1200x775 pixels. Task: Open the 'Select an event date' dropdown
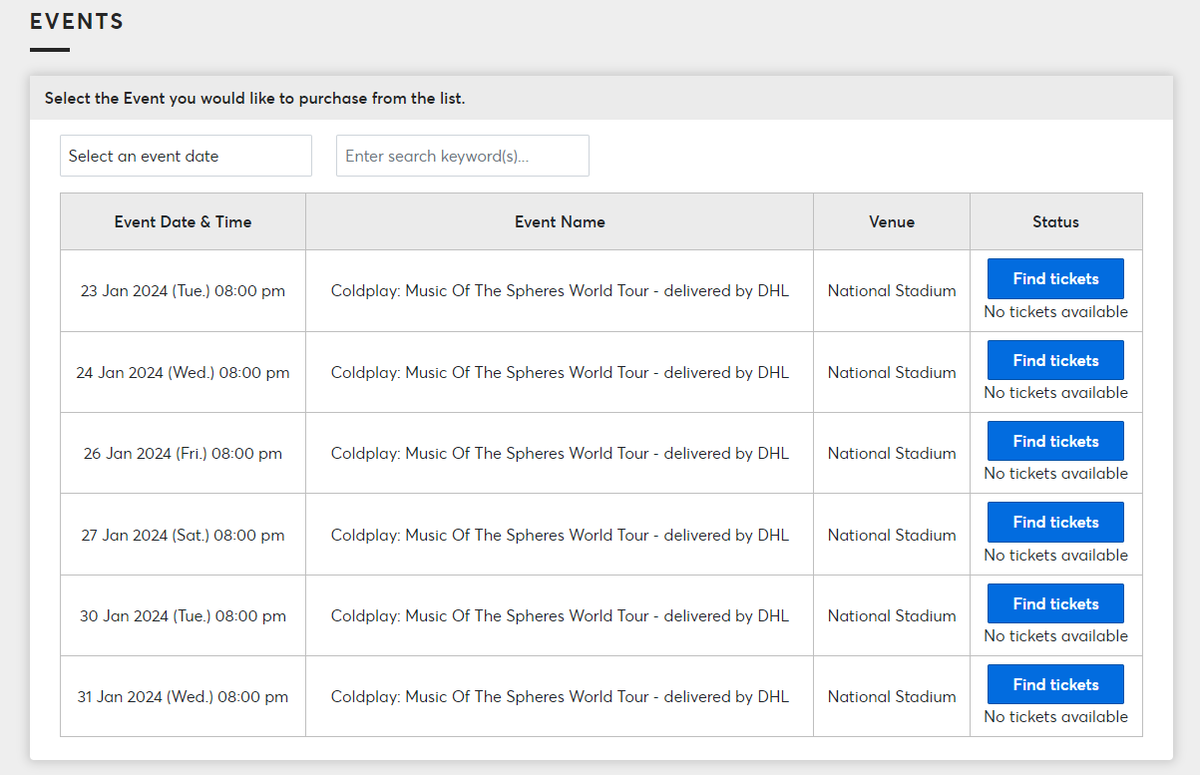click(x=186, y=156)
